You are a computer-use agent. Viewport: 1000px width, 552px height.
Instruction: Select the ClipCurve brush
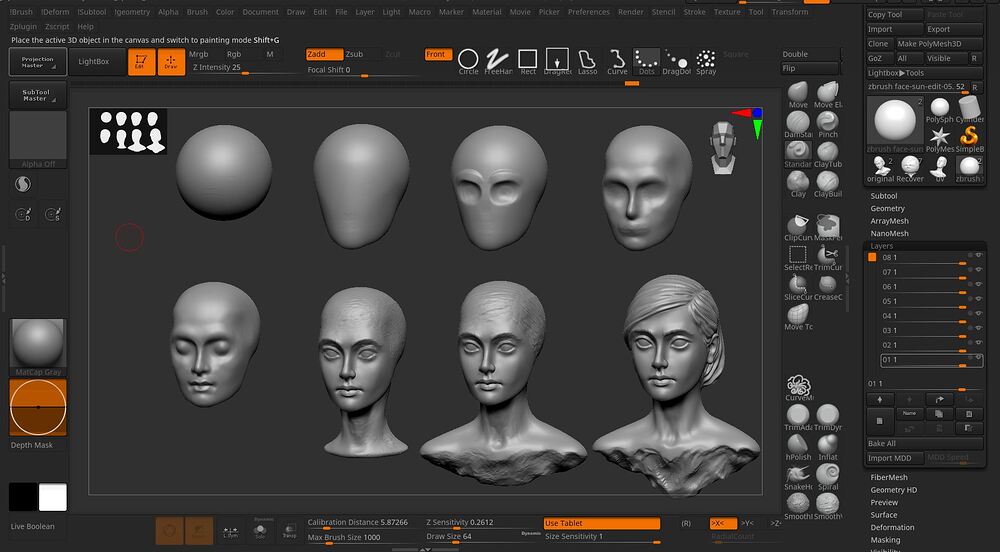click(798, 228)
